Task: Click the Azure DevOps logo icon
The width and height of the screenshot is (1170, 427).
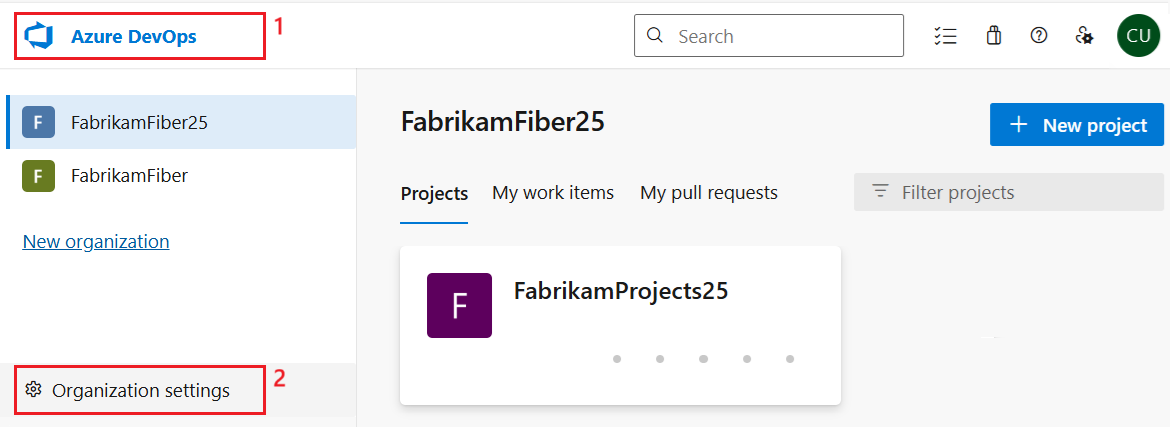Action: pyautogui.click(x=38, y=37)
